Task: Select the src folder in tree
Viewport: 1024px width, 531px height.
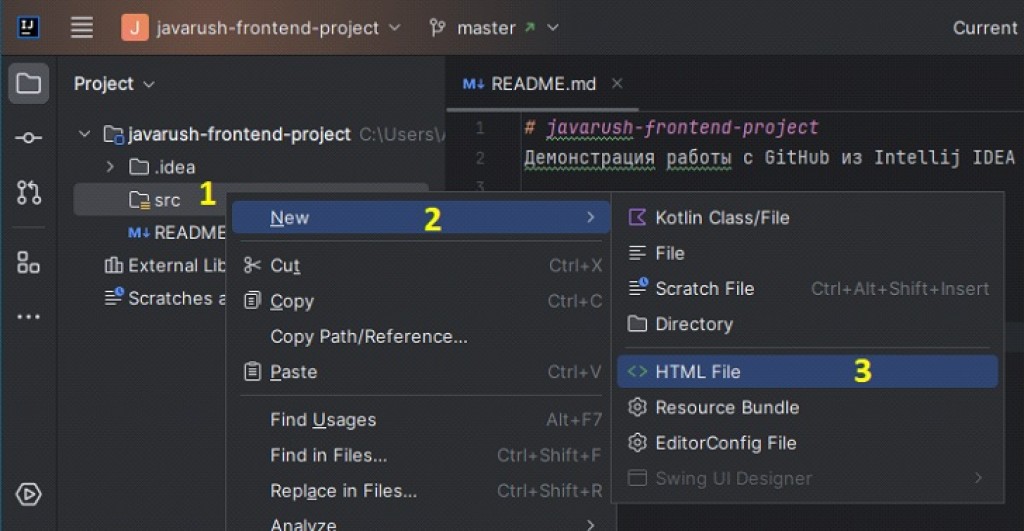Action: coord(167,200)
